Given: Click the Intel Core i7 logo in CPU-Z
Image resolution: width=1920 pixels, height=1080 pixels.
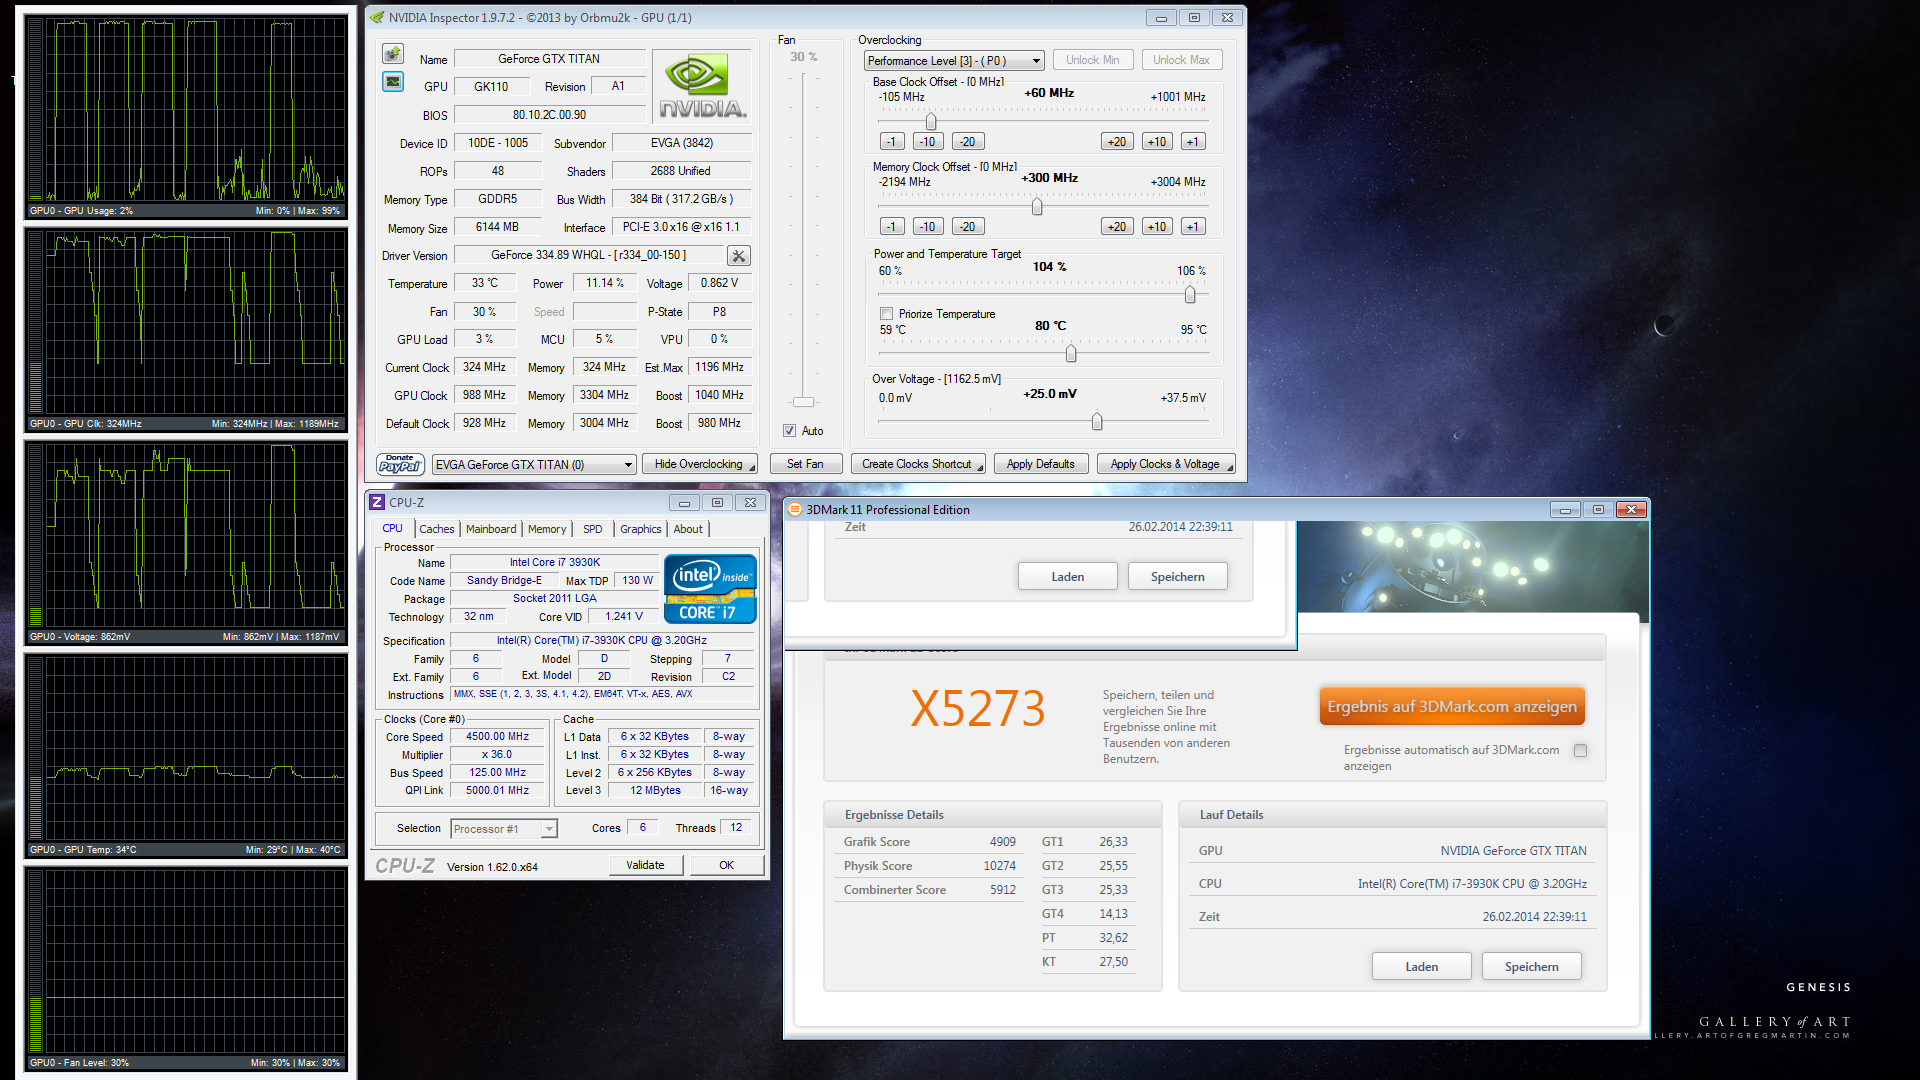Looking at the screenshot, I should pos(710,589).
